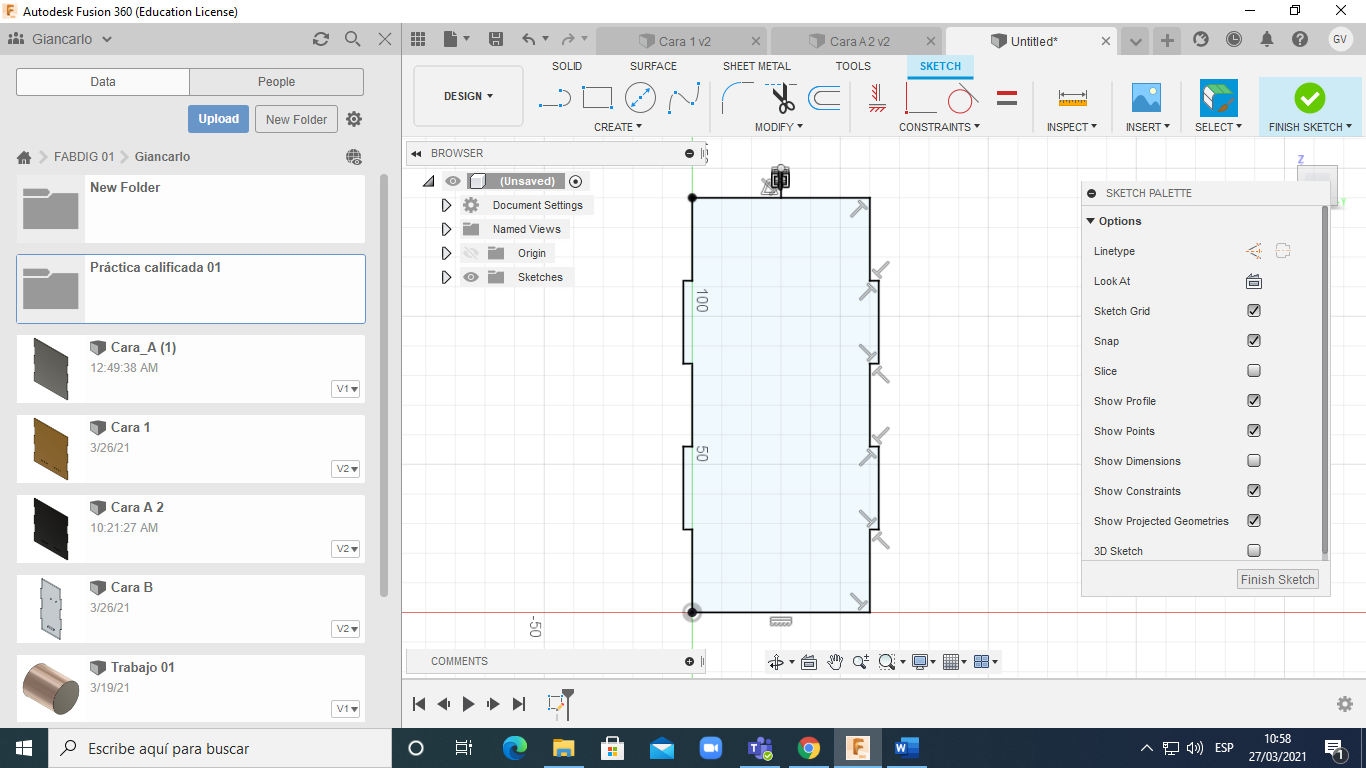Select the 2-Point Rectangle sketch tool
The image size is (1366, 768).
pos(597,98)
